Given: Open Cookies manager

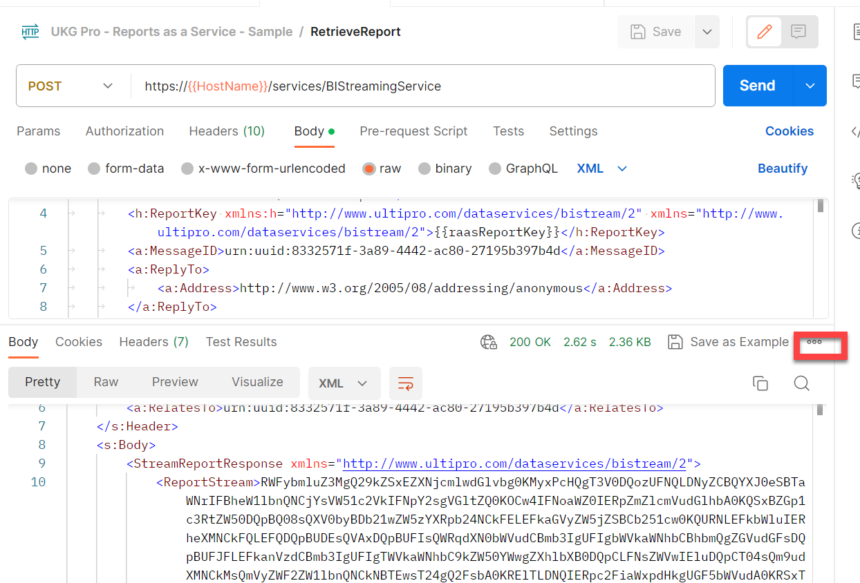Looking at the screenshot, I should click(789, 131).
